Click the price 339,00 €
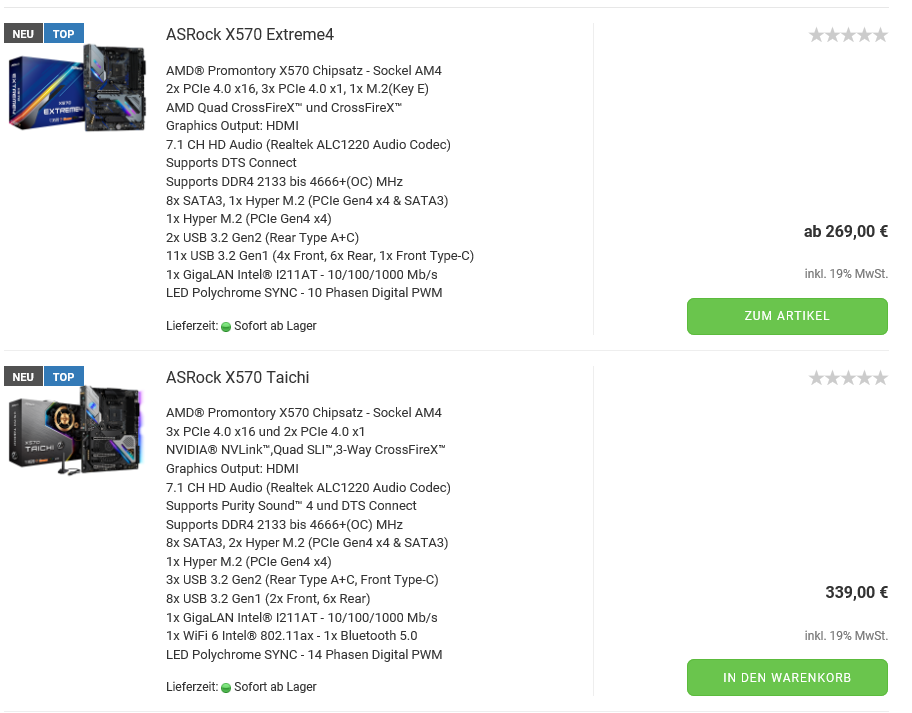 pyautogui.click(x=856, y=592)
